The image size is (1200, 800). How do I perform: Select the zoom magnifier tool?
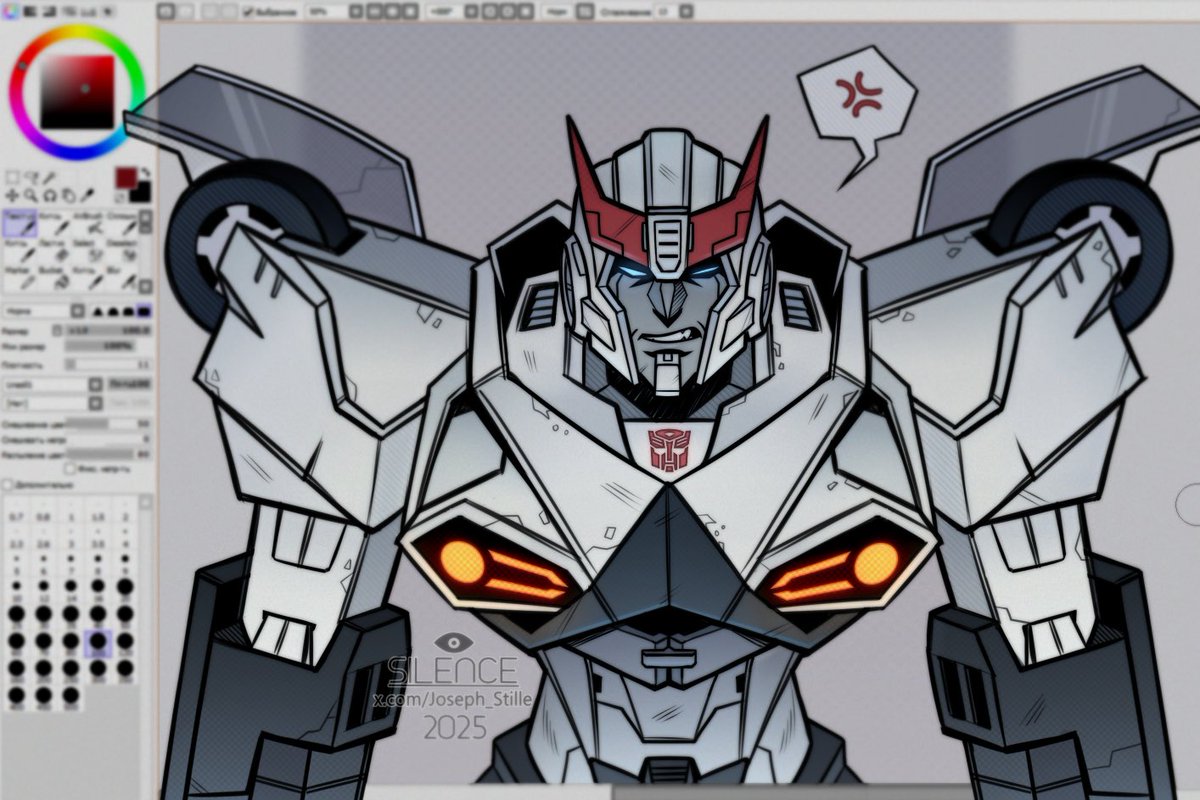pos(31,196)
